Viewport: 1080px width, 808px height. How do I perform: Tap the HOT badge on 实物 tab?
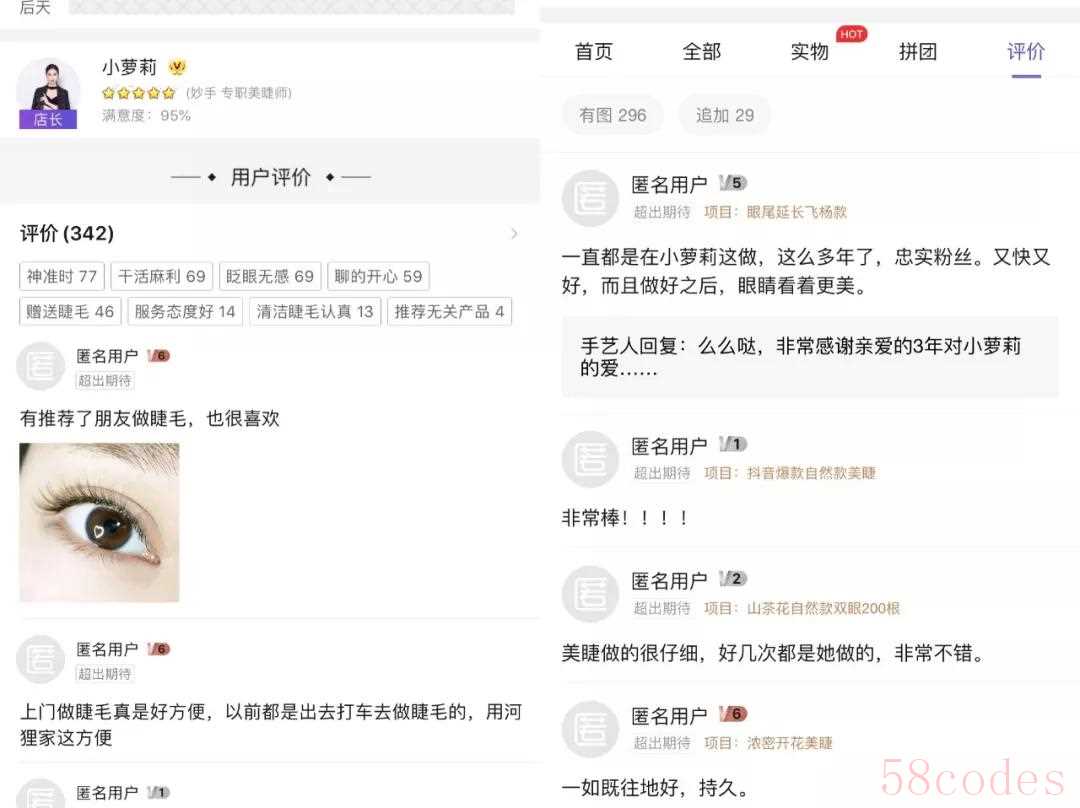(851, 34)
